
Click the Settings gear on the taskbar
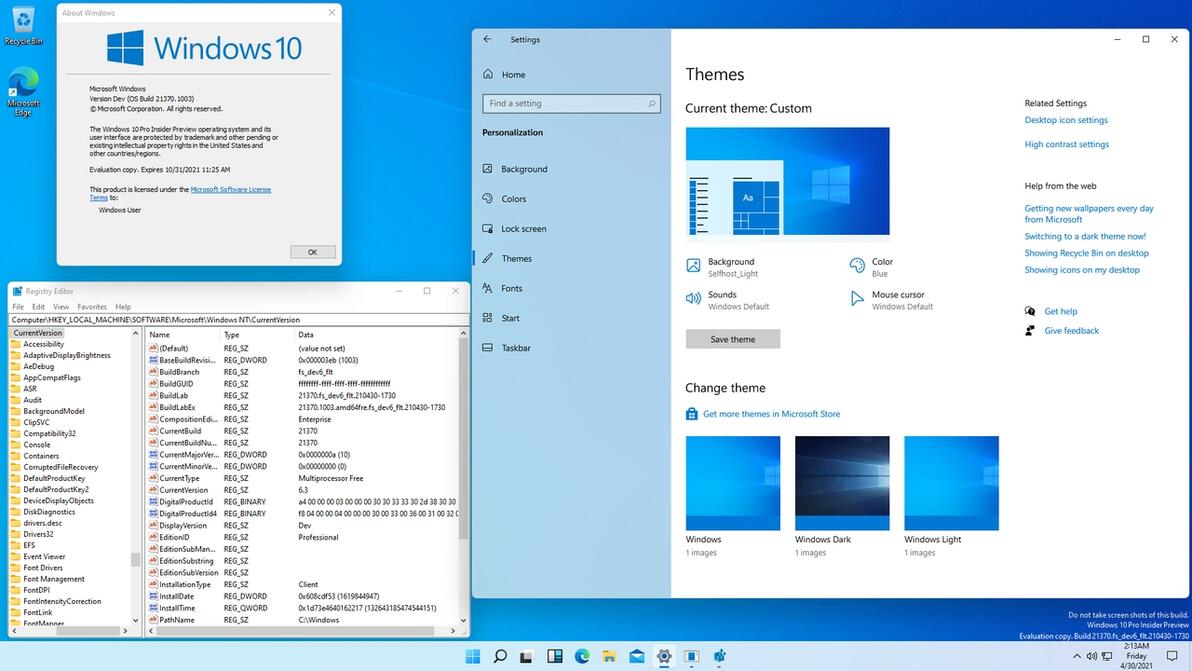[x=664, y=657]
